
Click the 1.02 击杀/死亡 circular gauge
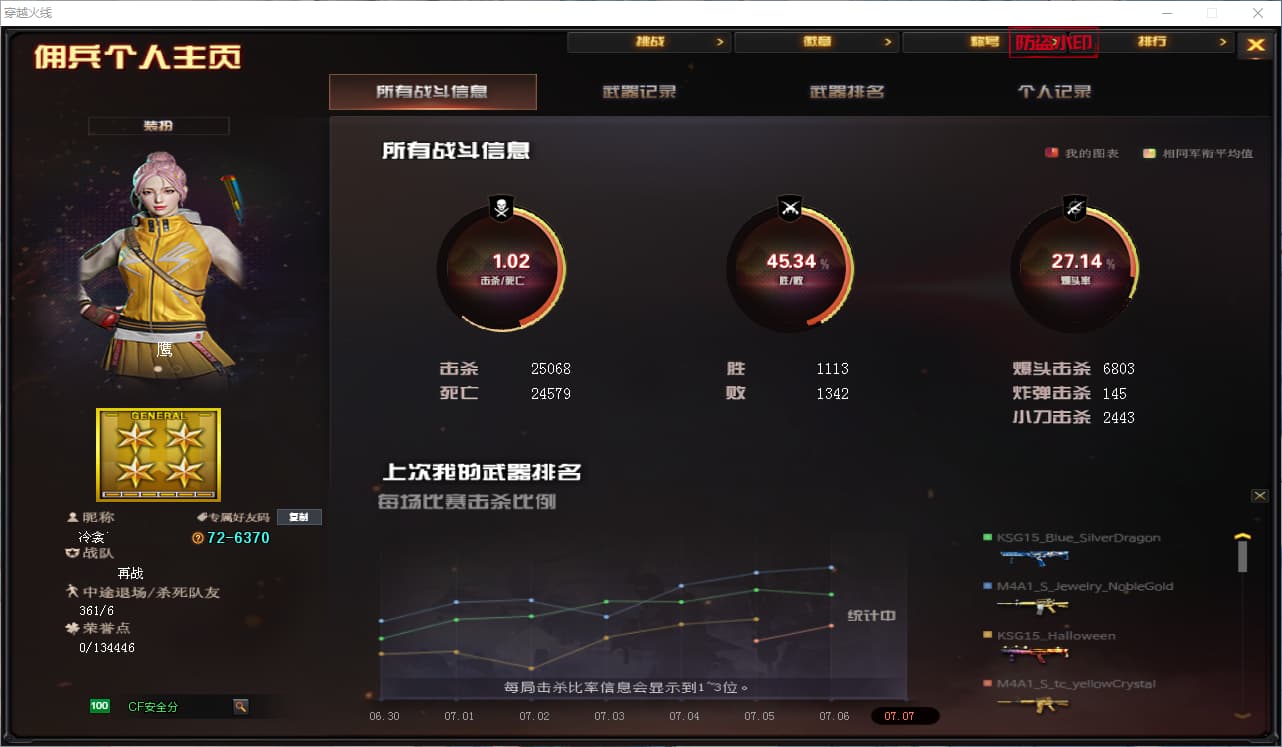tap(501, 268)
